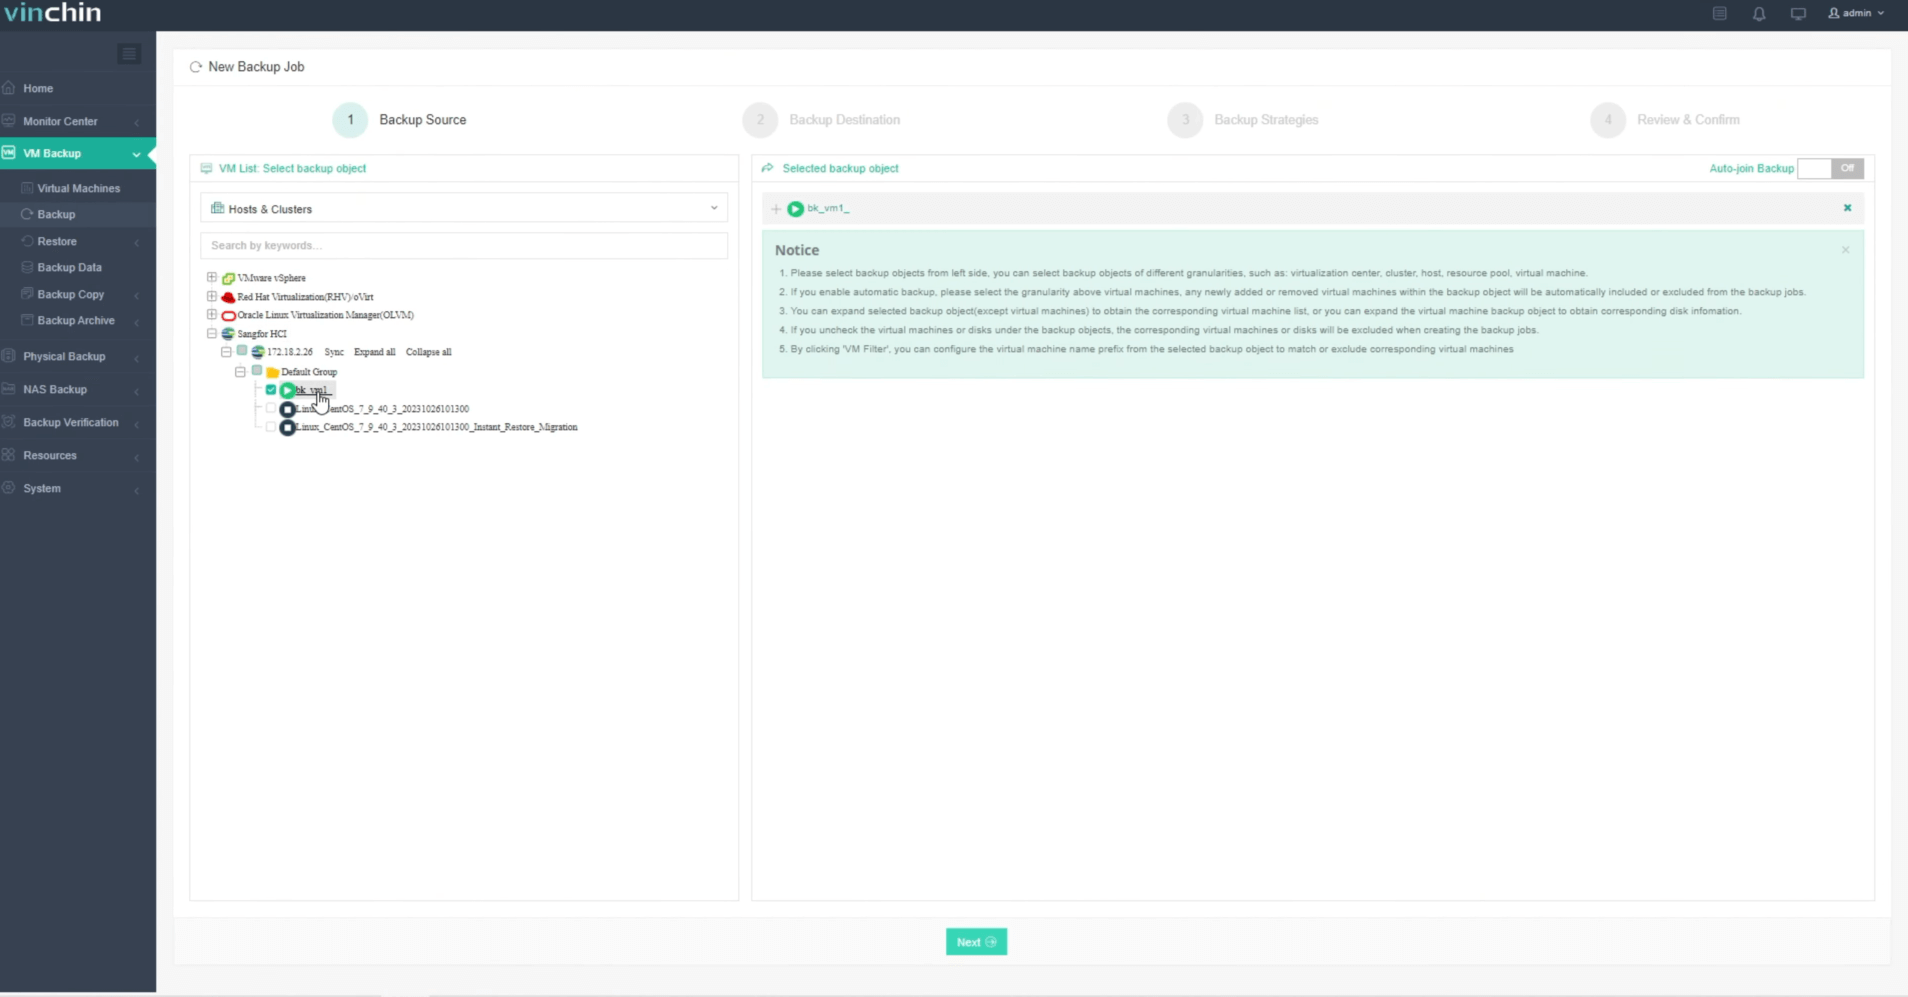Select the Instant_Restore_Migration VM name
The height and width of the screenshot is (997, 1908).
437,427
